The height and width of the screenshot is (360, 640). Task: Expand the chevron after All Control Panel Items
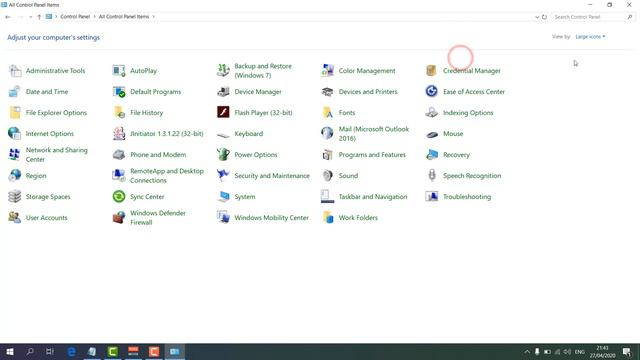pyautogui.click(x=153, y=17)
